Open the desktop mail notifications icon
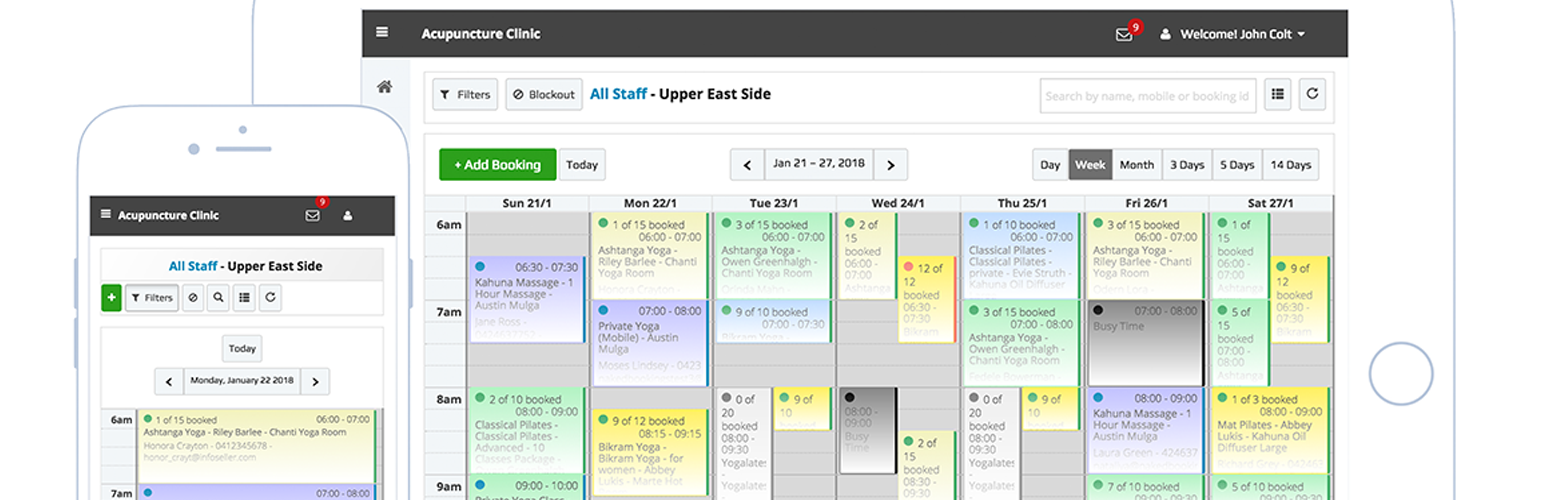This screenshot has width=1544, height=500. pyautogui.click(x=1124, y=34)
